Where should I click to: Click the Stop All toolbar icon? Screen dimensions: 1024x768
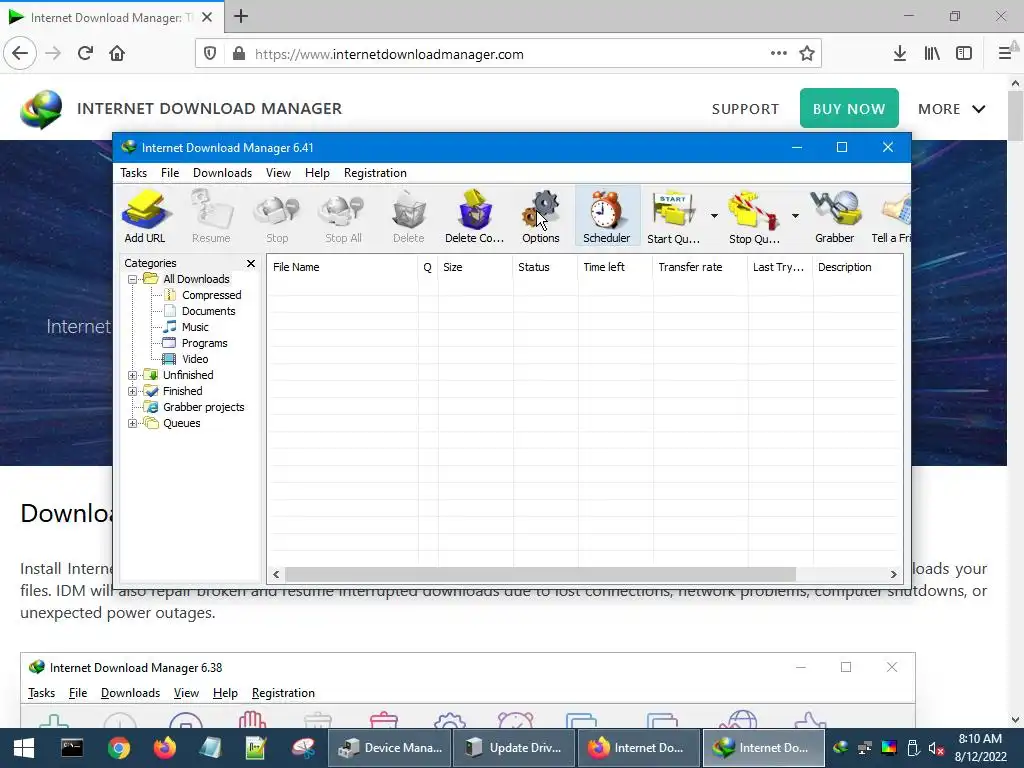pyautogui.click(x=343, y=216)
